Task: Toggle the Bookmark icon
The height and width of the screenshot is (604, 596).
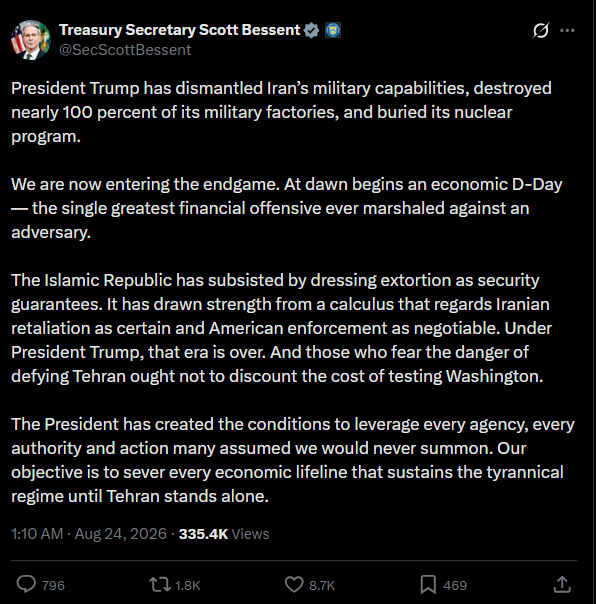Action: pos(428,584)
